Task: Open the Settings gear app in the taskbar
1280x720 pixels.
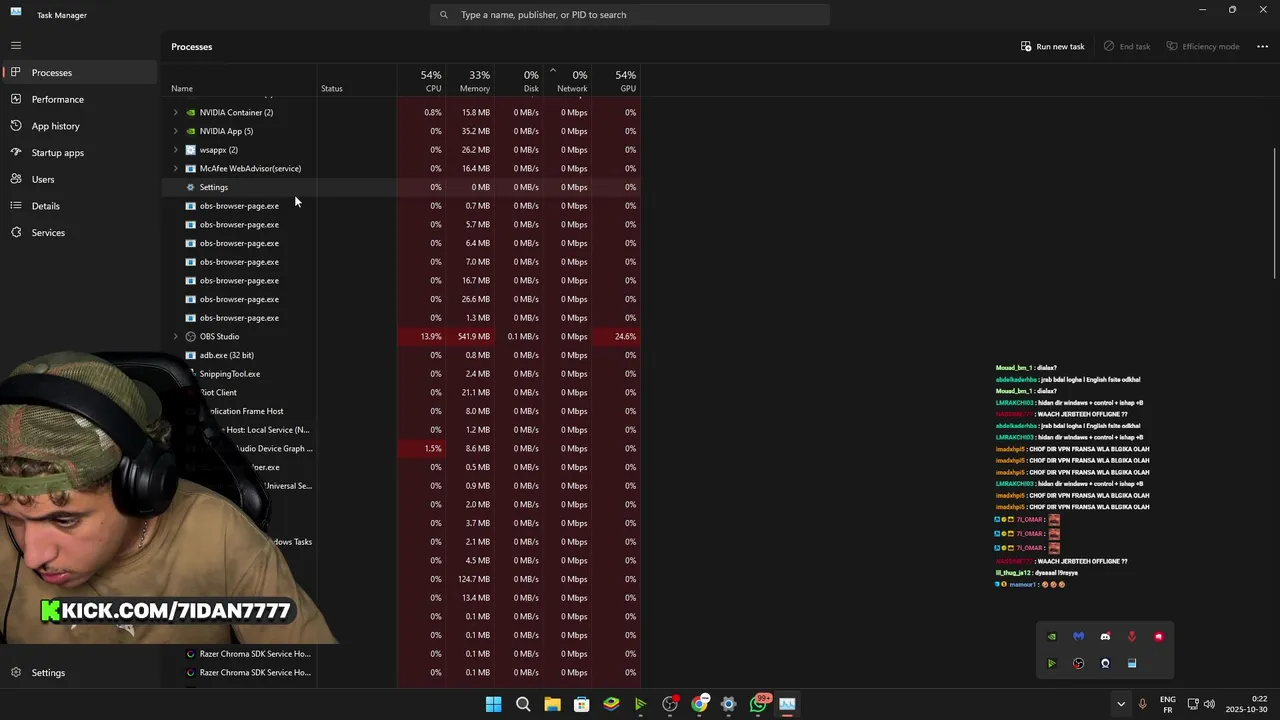Action: click(x=729, y=704)
